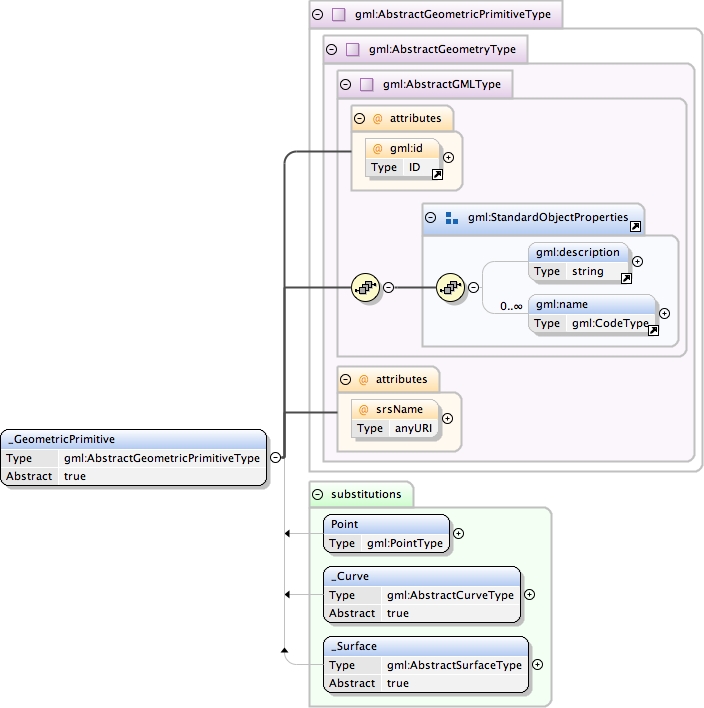Expand _Surface substitution element
This screenshot has height=708, width=704.
[537, 665]
